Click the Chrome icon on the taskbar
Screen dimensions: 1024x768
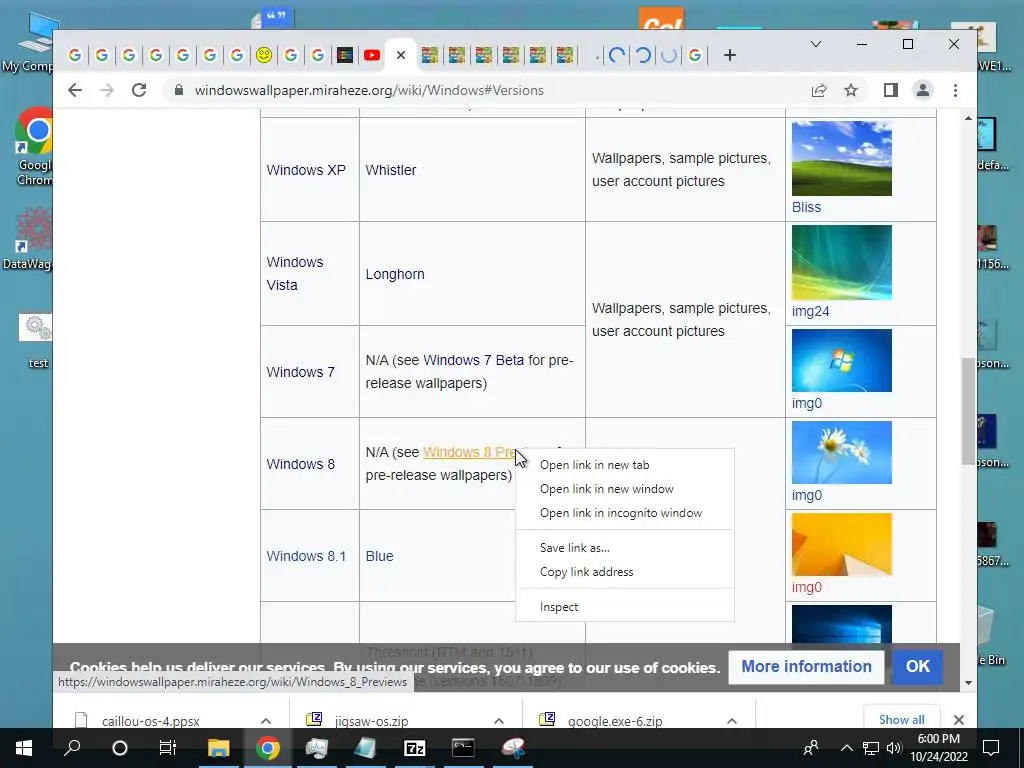point(267,748)
